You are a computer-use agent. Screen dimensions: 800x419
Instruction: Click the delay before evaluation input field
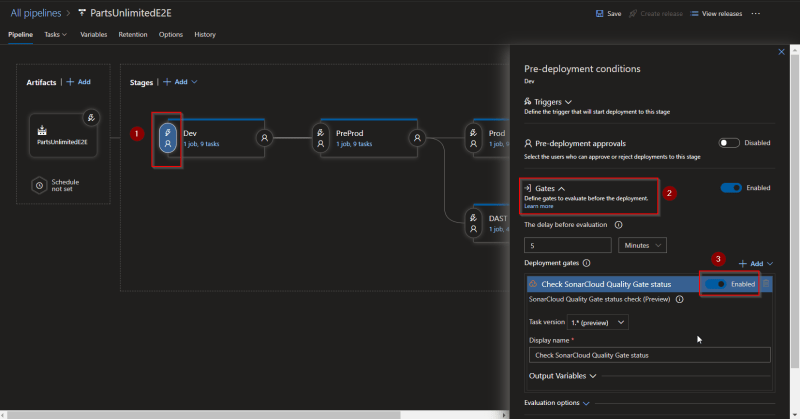(x=567, y=245)
